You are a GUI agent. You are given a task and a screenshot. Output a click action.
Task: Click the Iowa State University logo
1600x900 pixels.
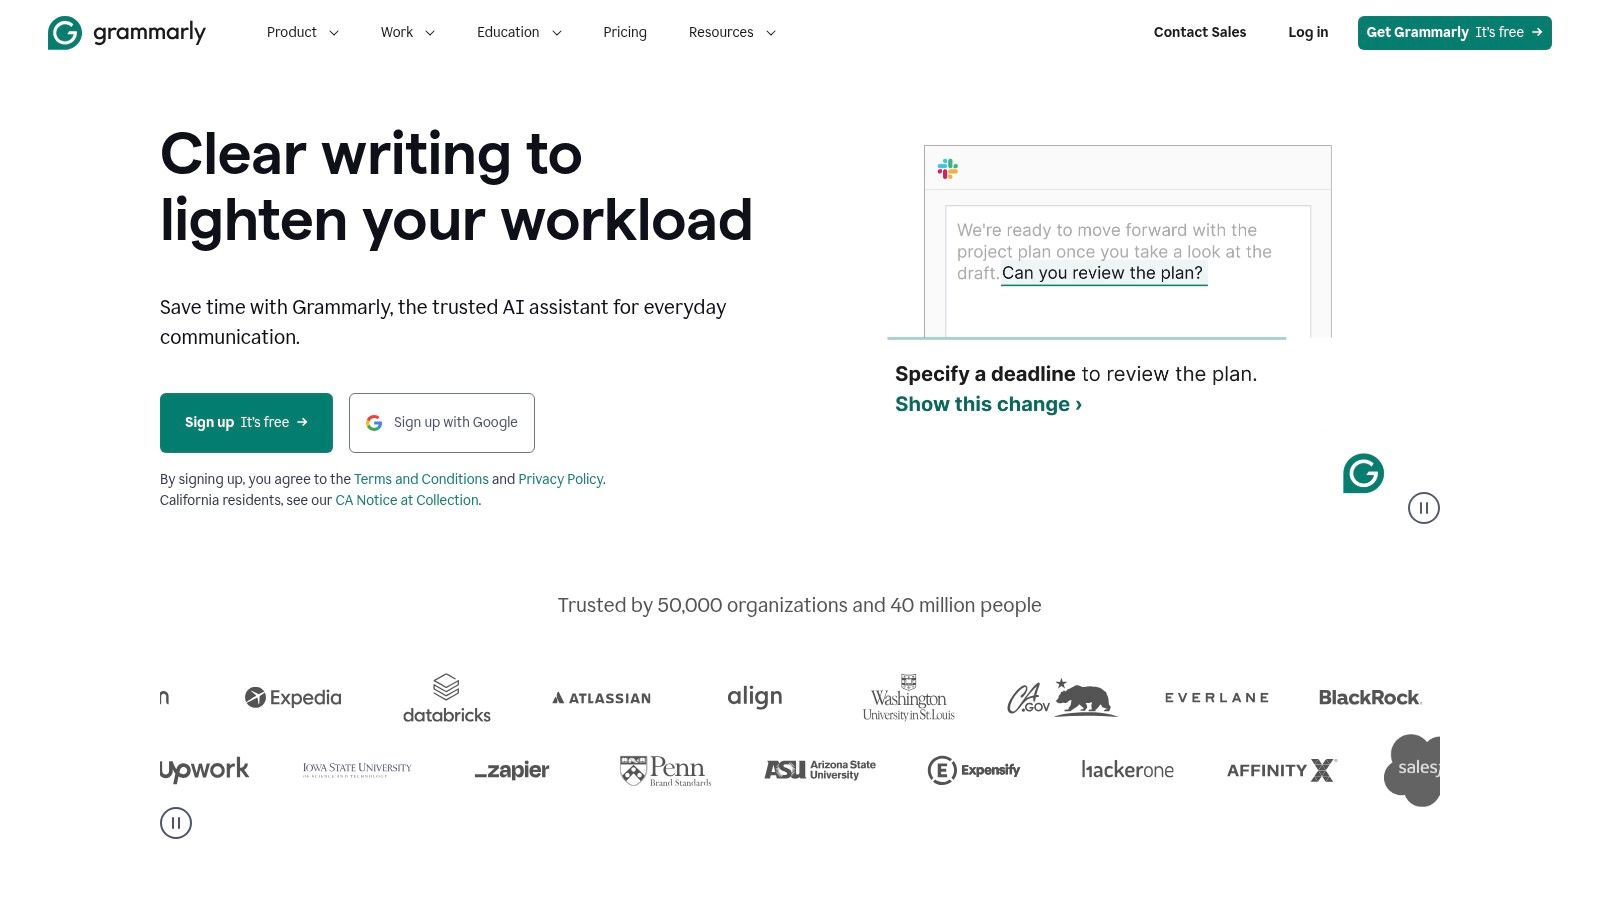coord(357,770)
